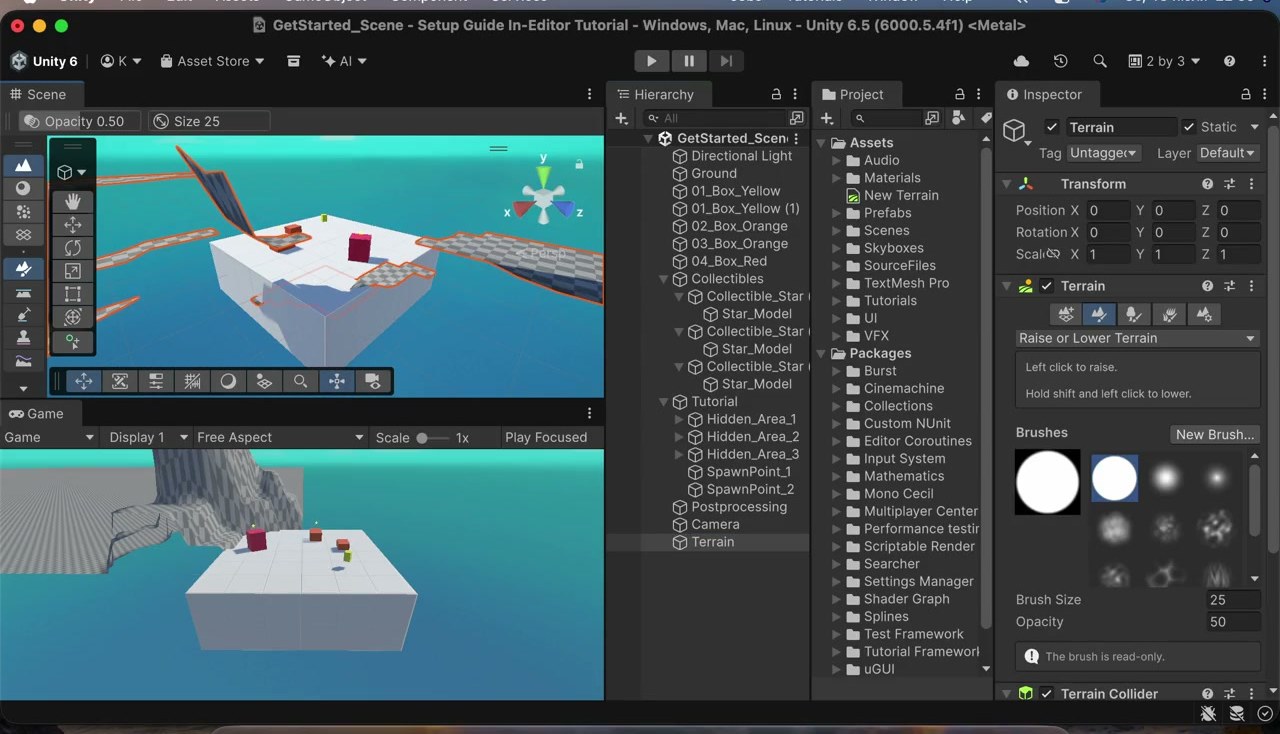Select the Hand view tool in Scene
This screenshot has width=1280, height=734.
[73, 201]
